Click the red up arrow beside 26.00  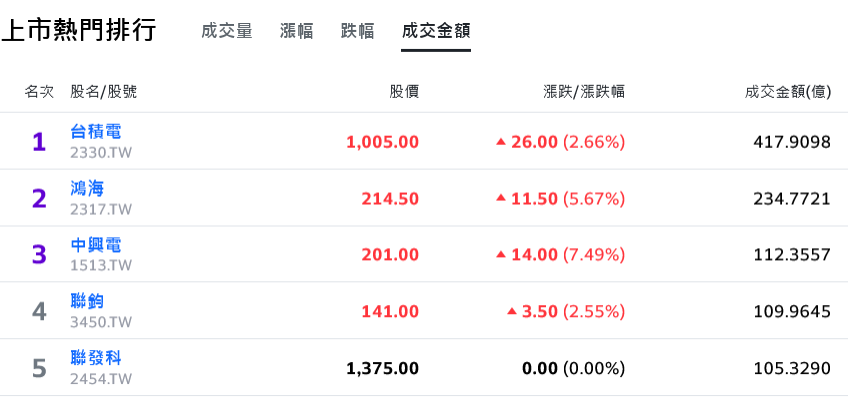(500, 143)
